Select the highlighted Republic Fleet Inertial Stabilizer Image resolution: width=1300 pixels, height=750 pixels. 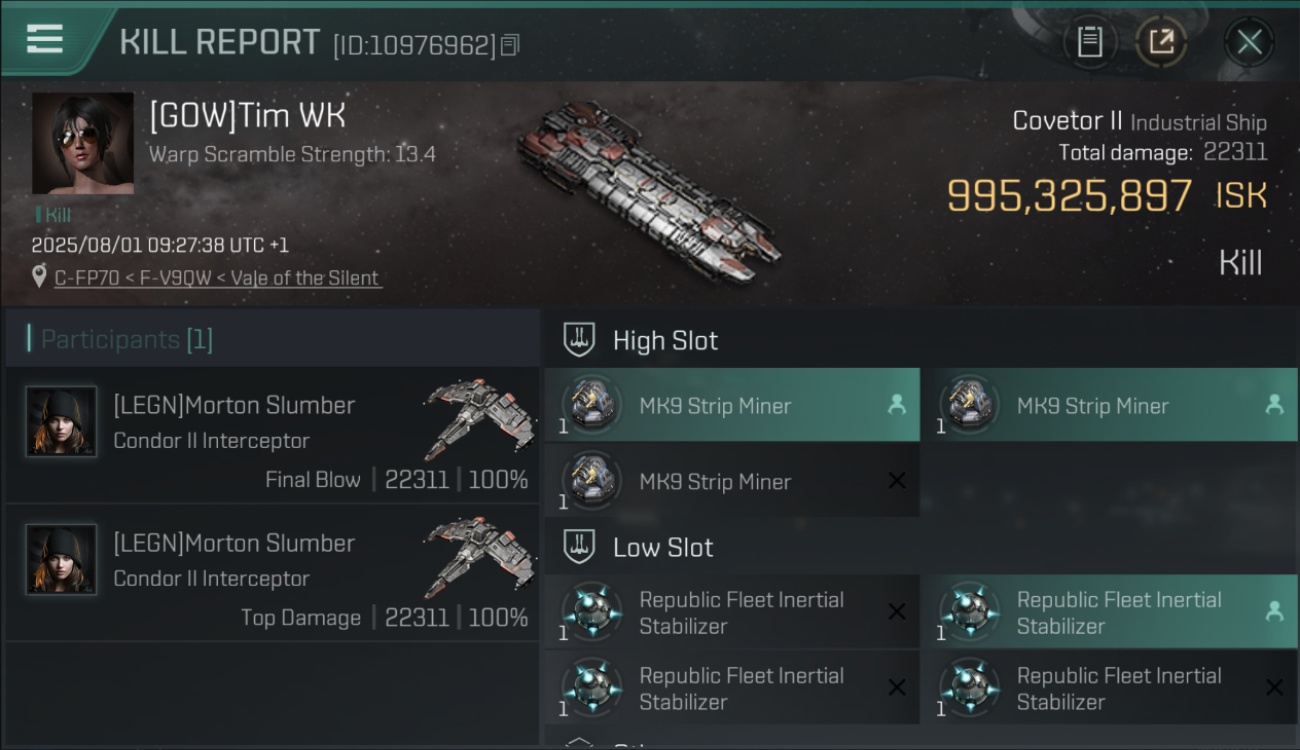click(x=1109, y=612)
